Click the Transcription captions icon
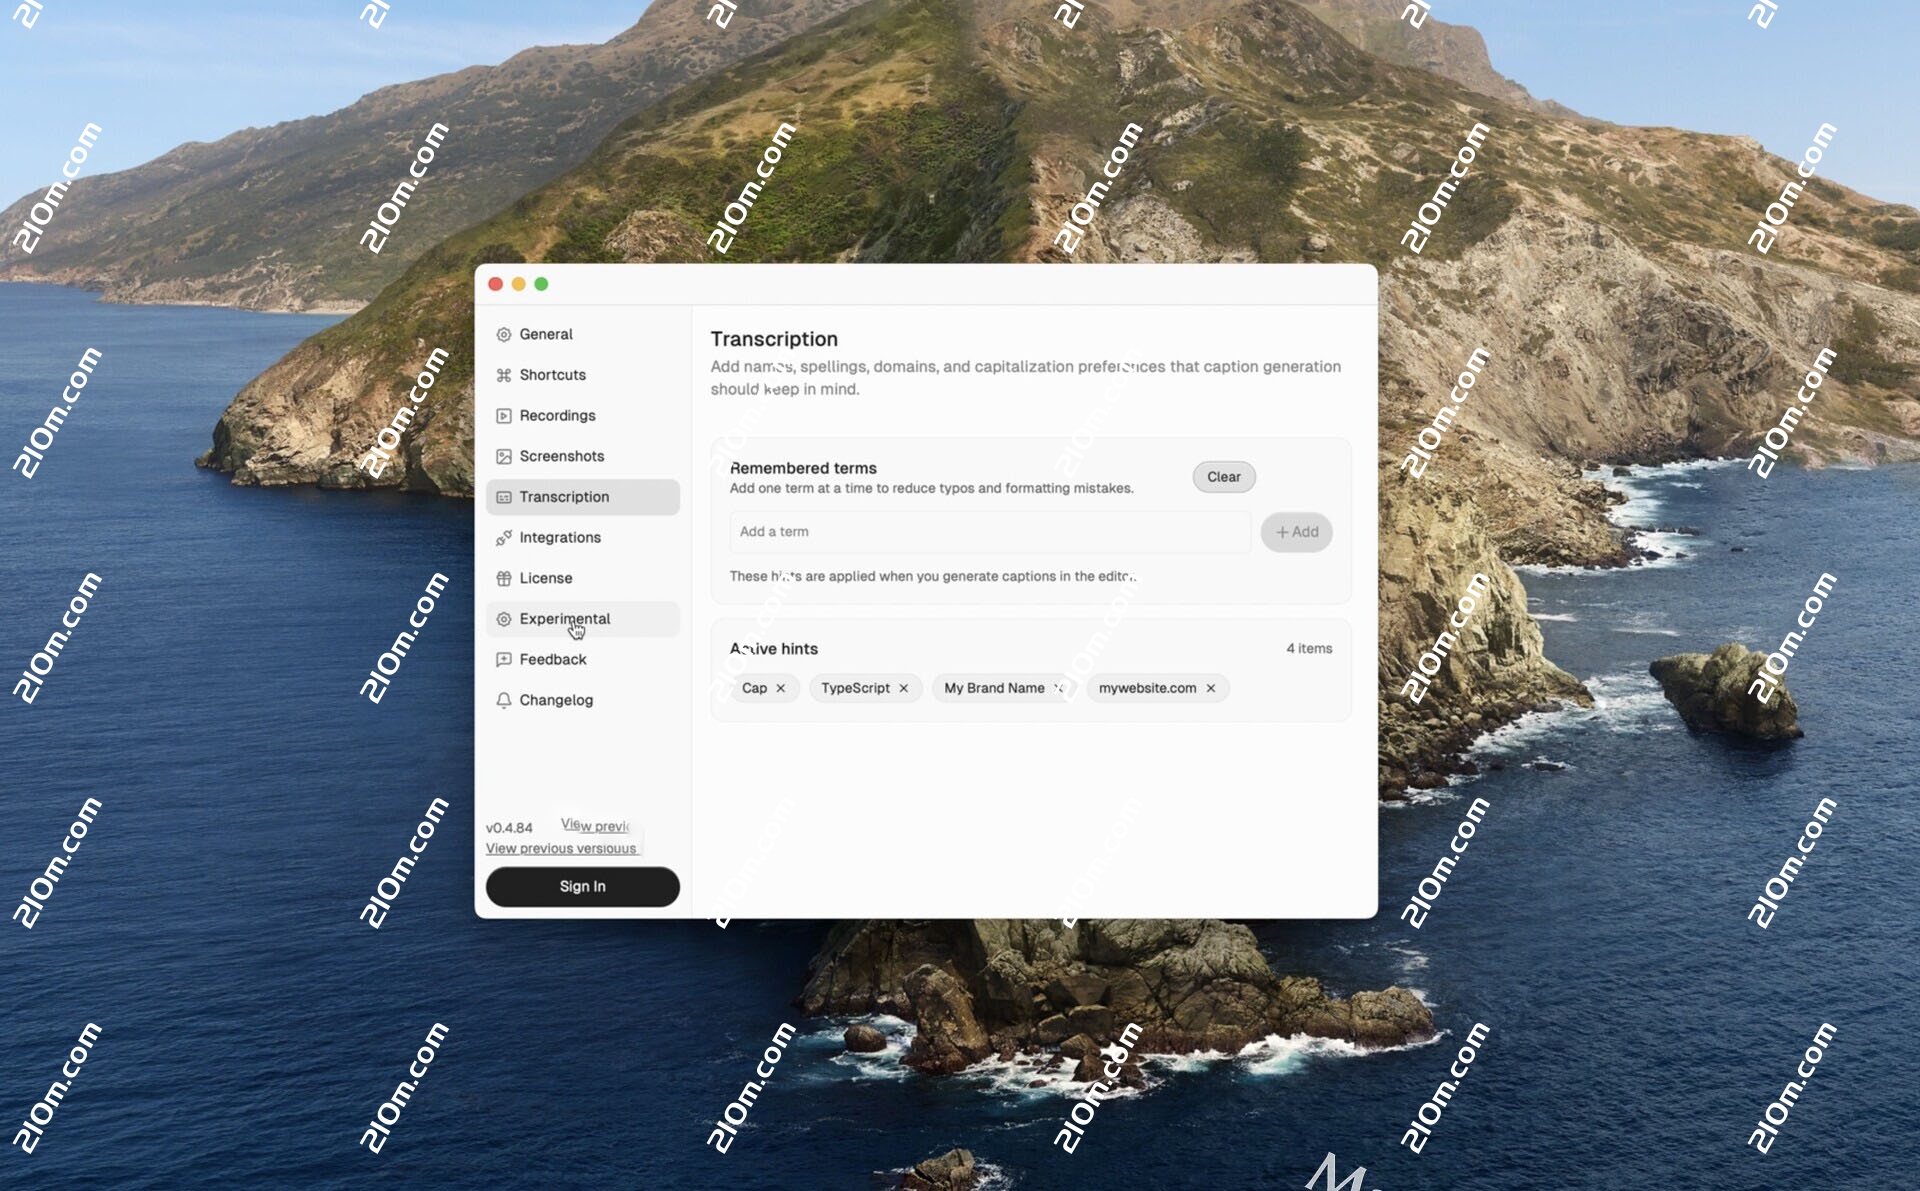This screenshot has width=1920, height=1191. (504, 497)
